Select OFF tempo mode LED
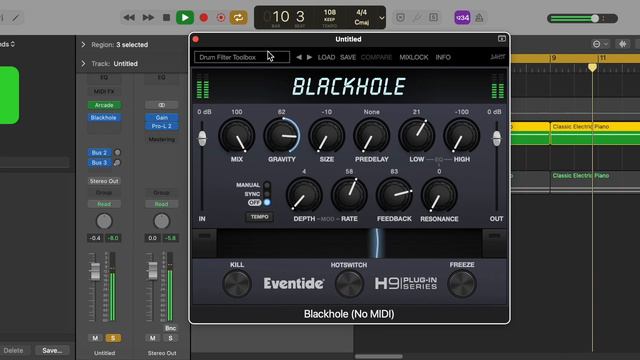The image size is (640, 360). [x=267, y=202]
